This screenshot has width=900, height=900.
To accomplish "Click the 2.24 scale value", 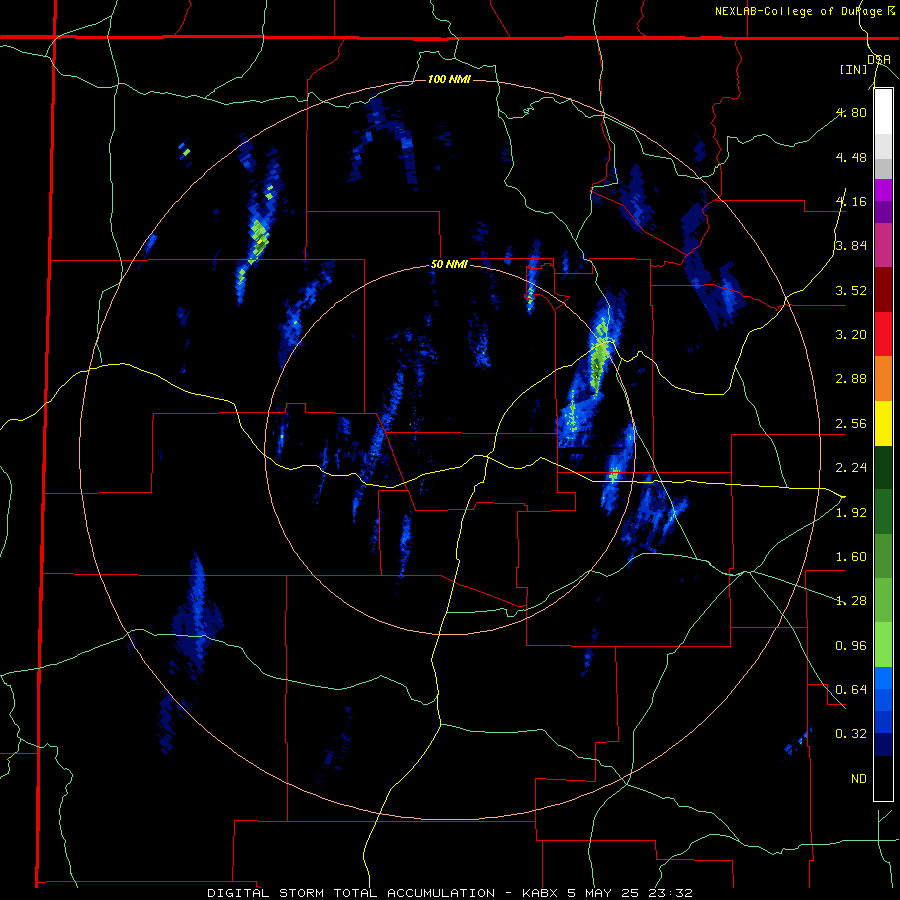I will tap(851, 468).
